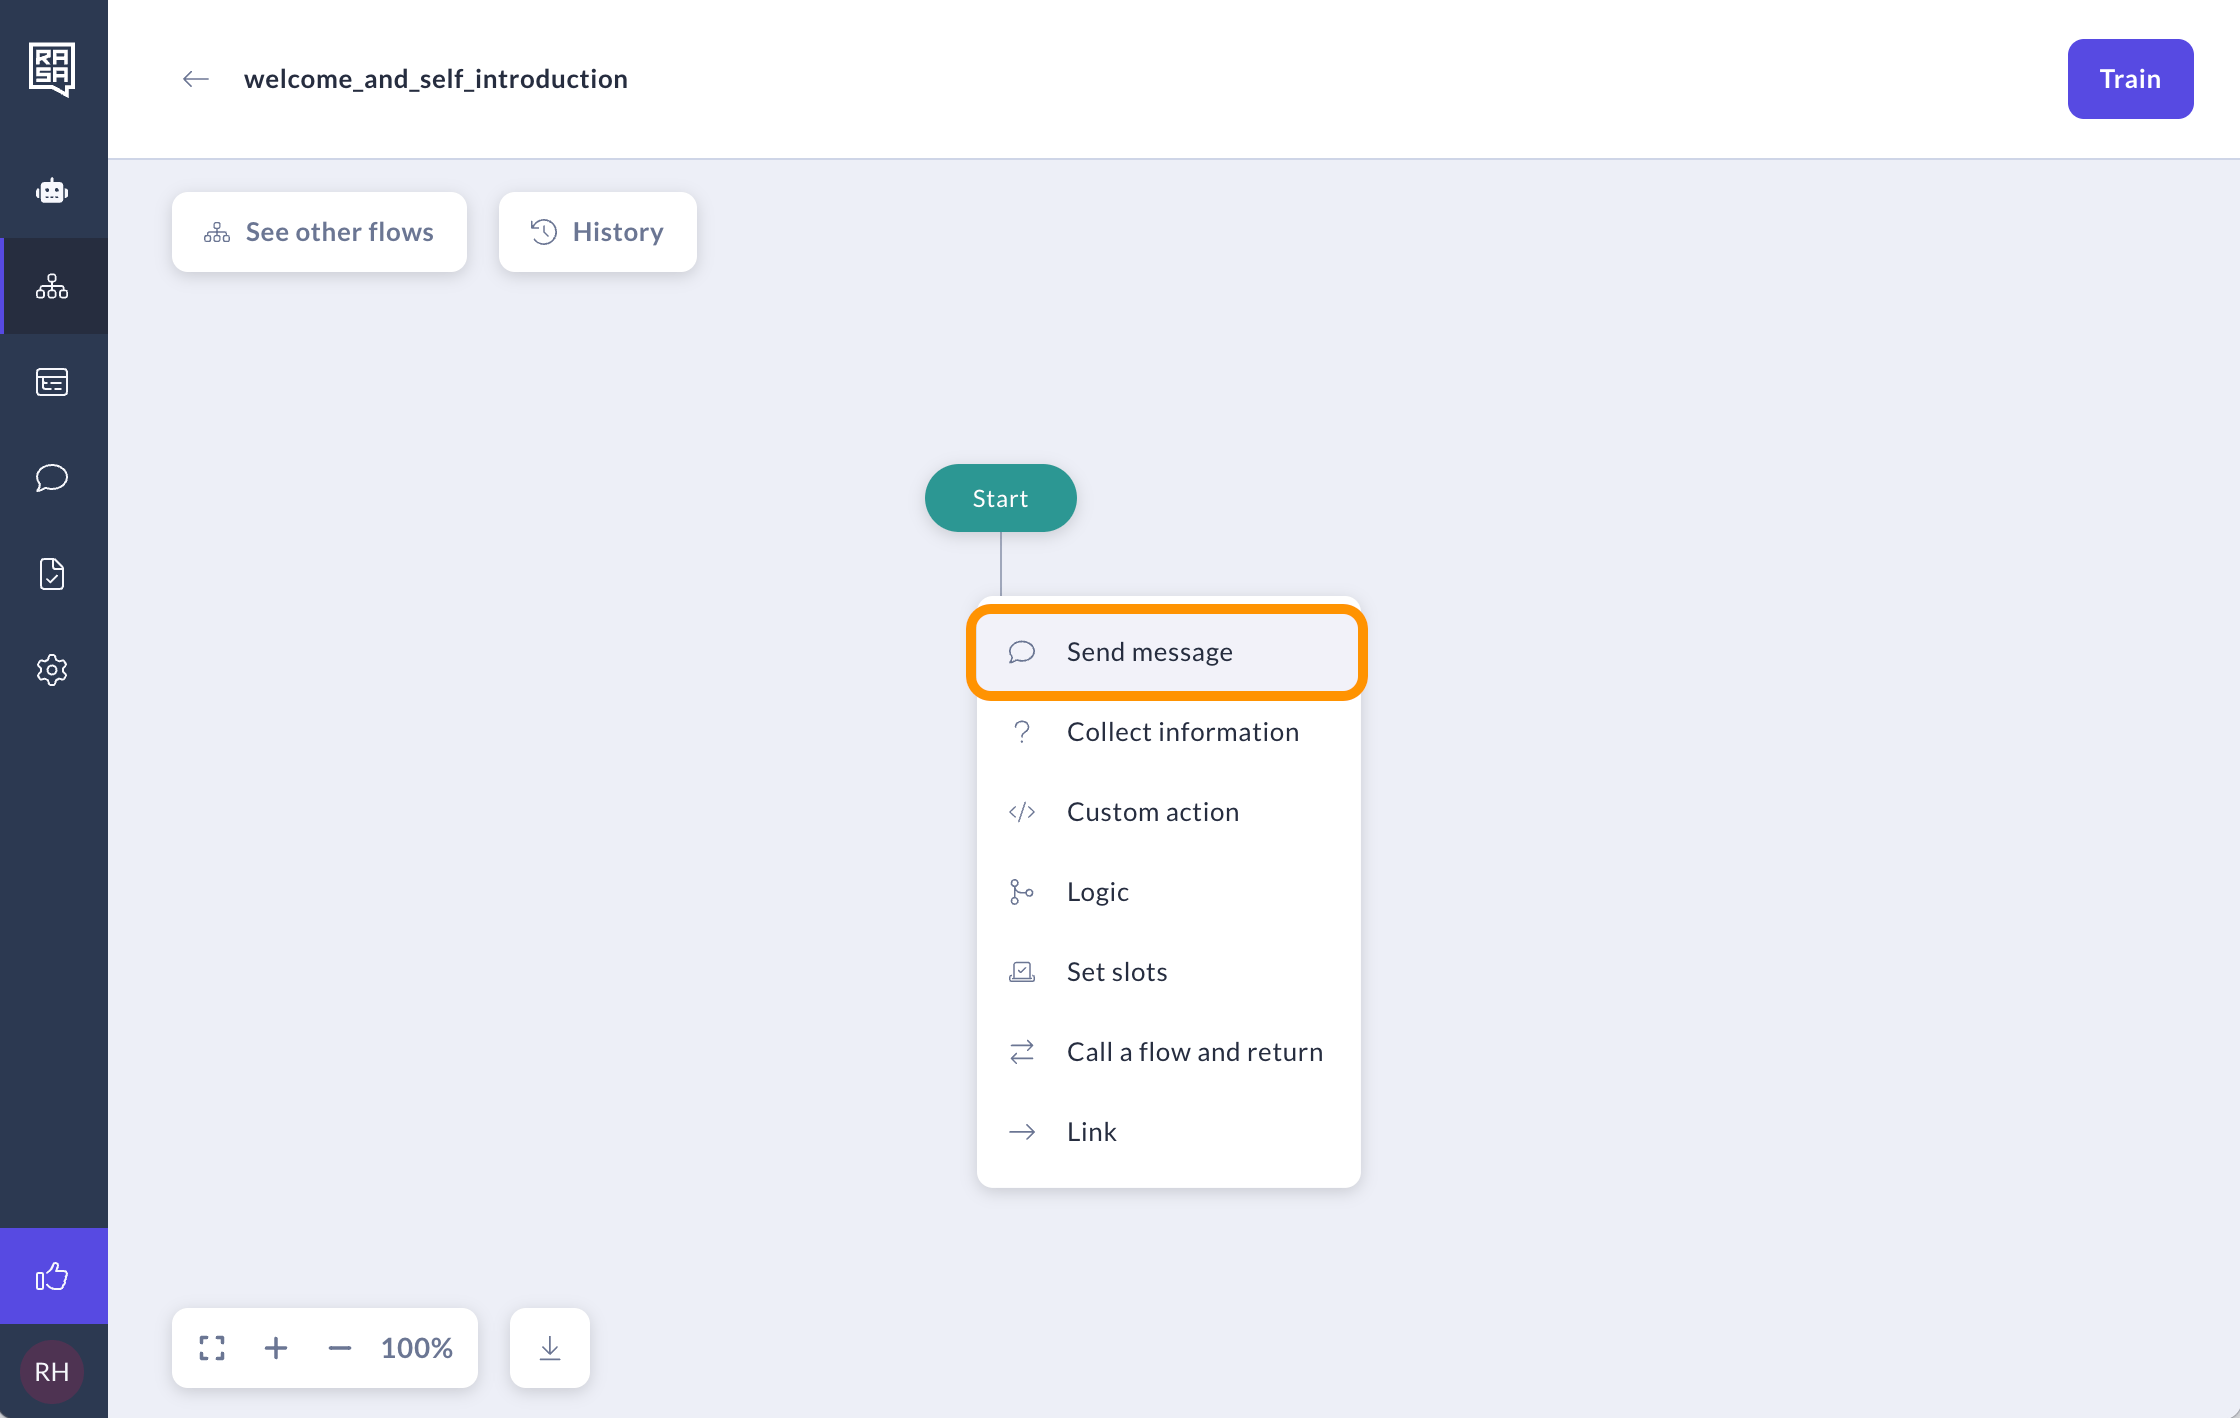
Task: Click the Start node
Action: 1000,498
